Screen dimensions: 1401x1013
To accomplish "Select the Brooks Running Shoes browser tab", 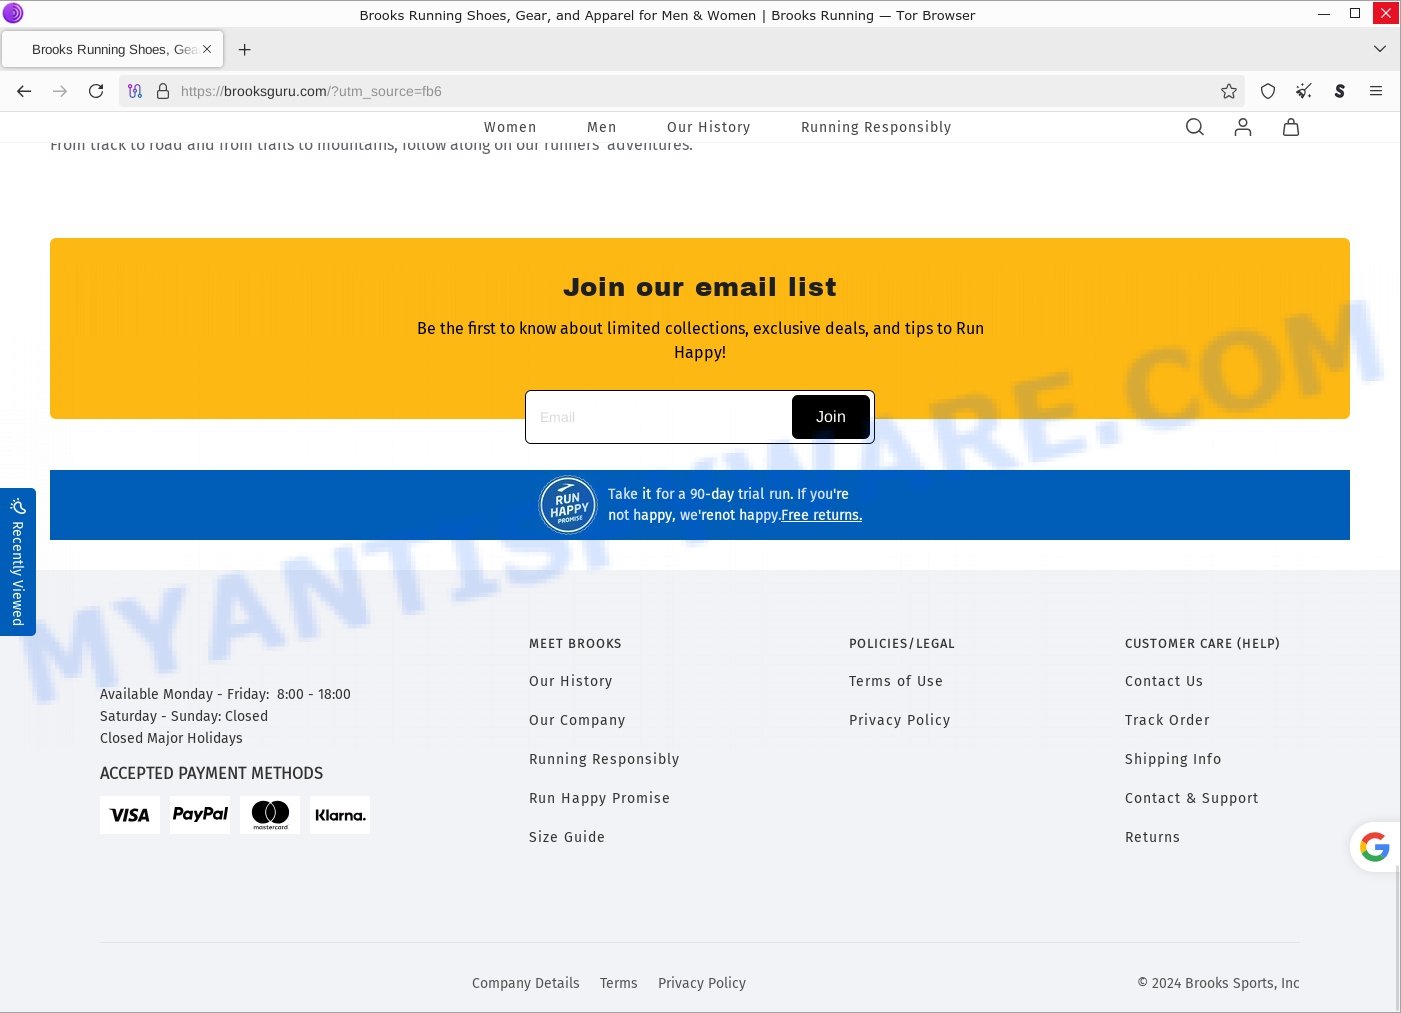I will tap(113, 49).
